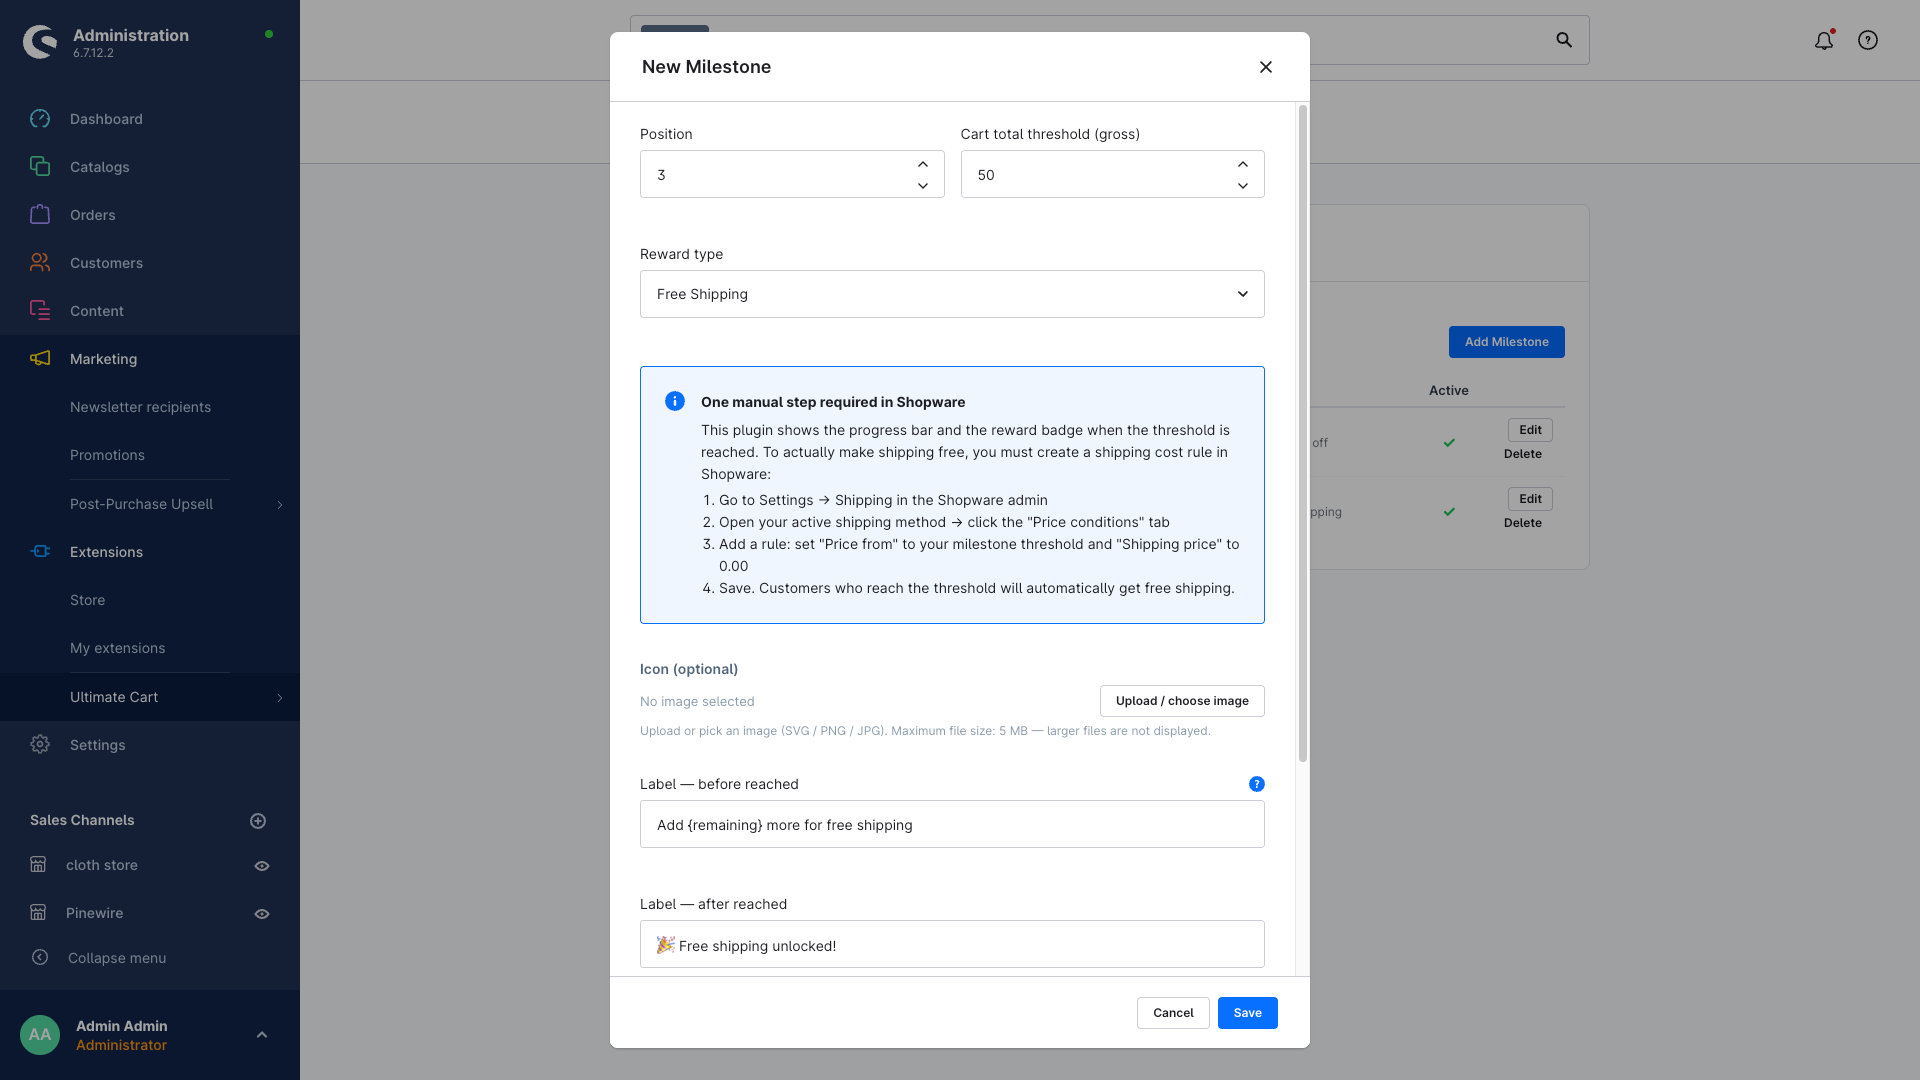This screenshot has height=1080, width=1920.
Task: Click the Orders bag icon
Action: point(40,215)
